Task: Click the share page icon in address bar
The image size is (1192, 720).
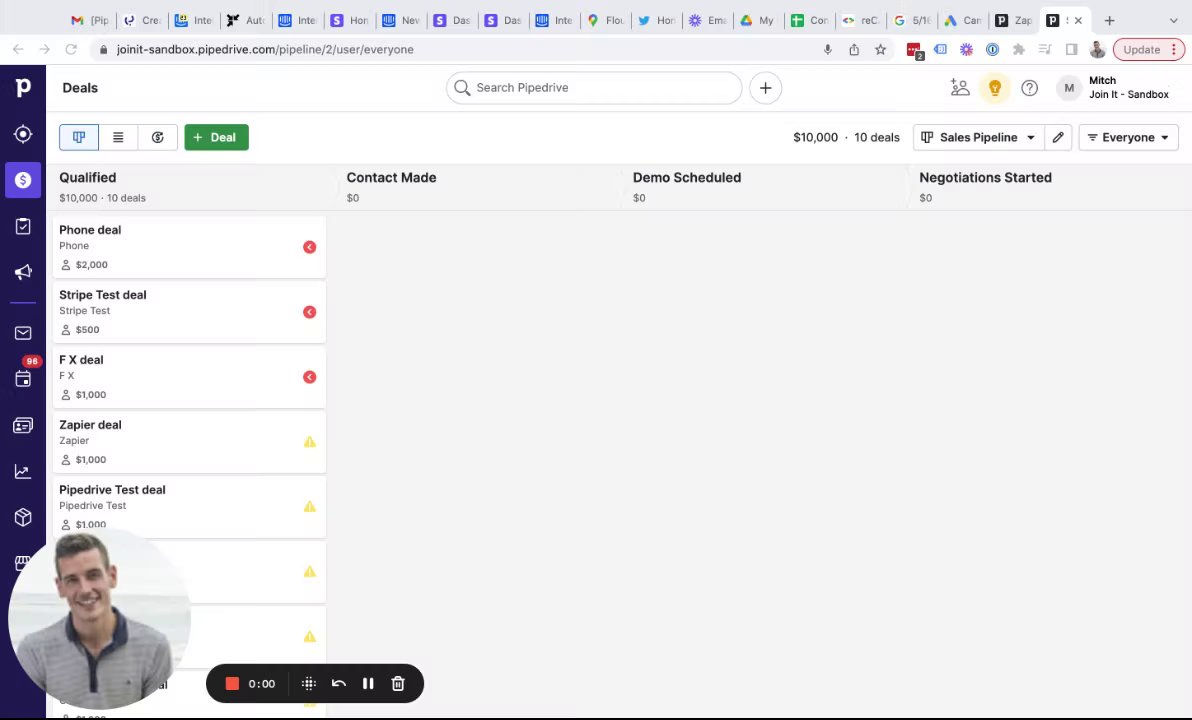Action: 854,49
